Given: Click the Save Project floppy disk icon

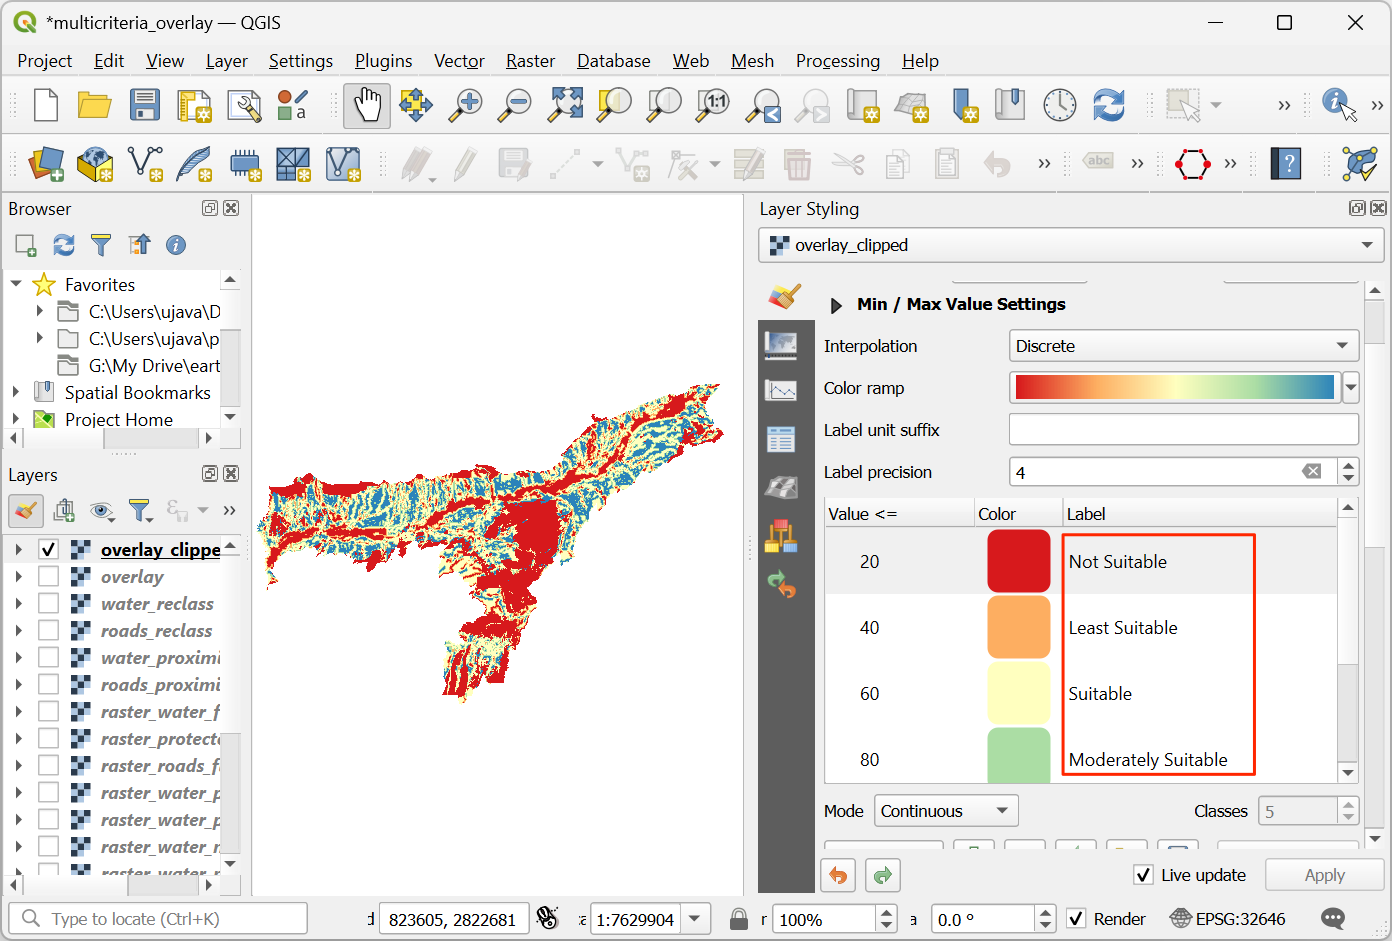Looking at the screenshot, I should click(x=145, y=105).
